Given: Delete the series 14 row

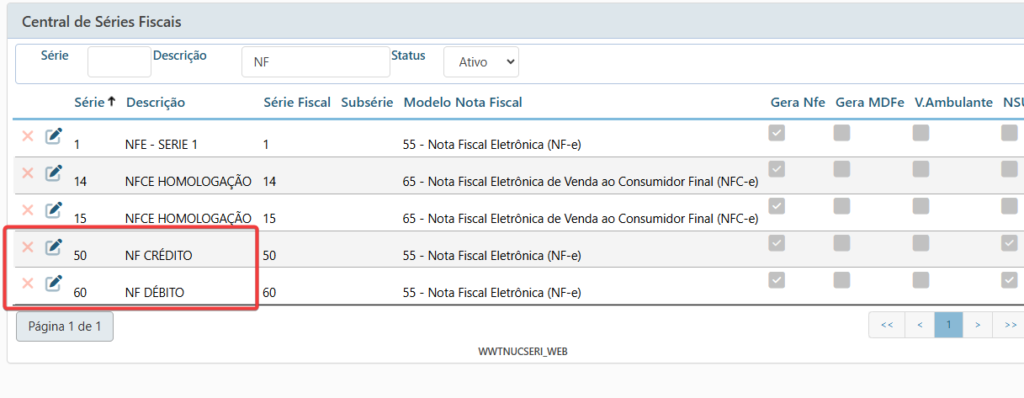Looking at the screenshot, I should pos(27,173).
